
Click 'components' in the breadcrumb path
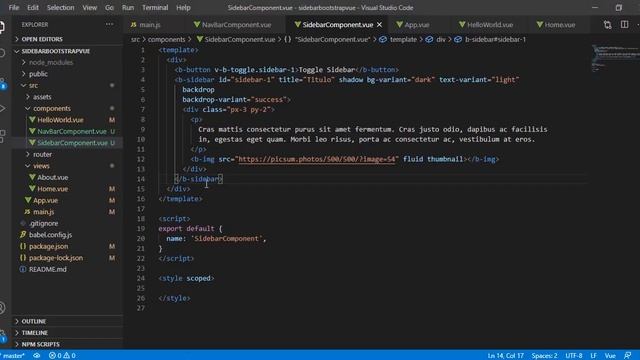click(166, 40)
